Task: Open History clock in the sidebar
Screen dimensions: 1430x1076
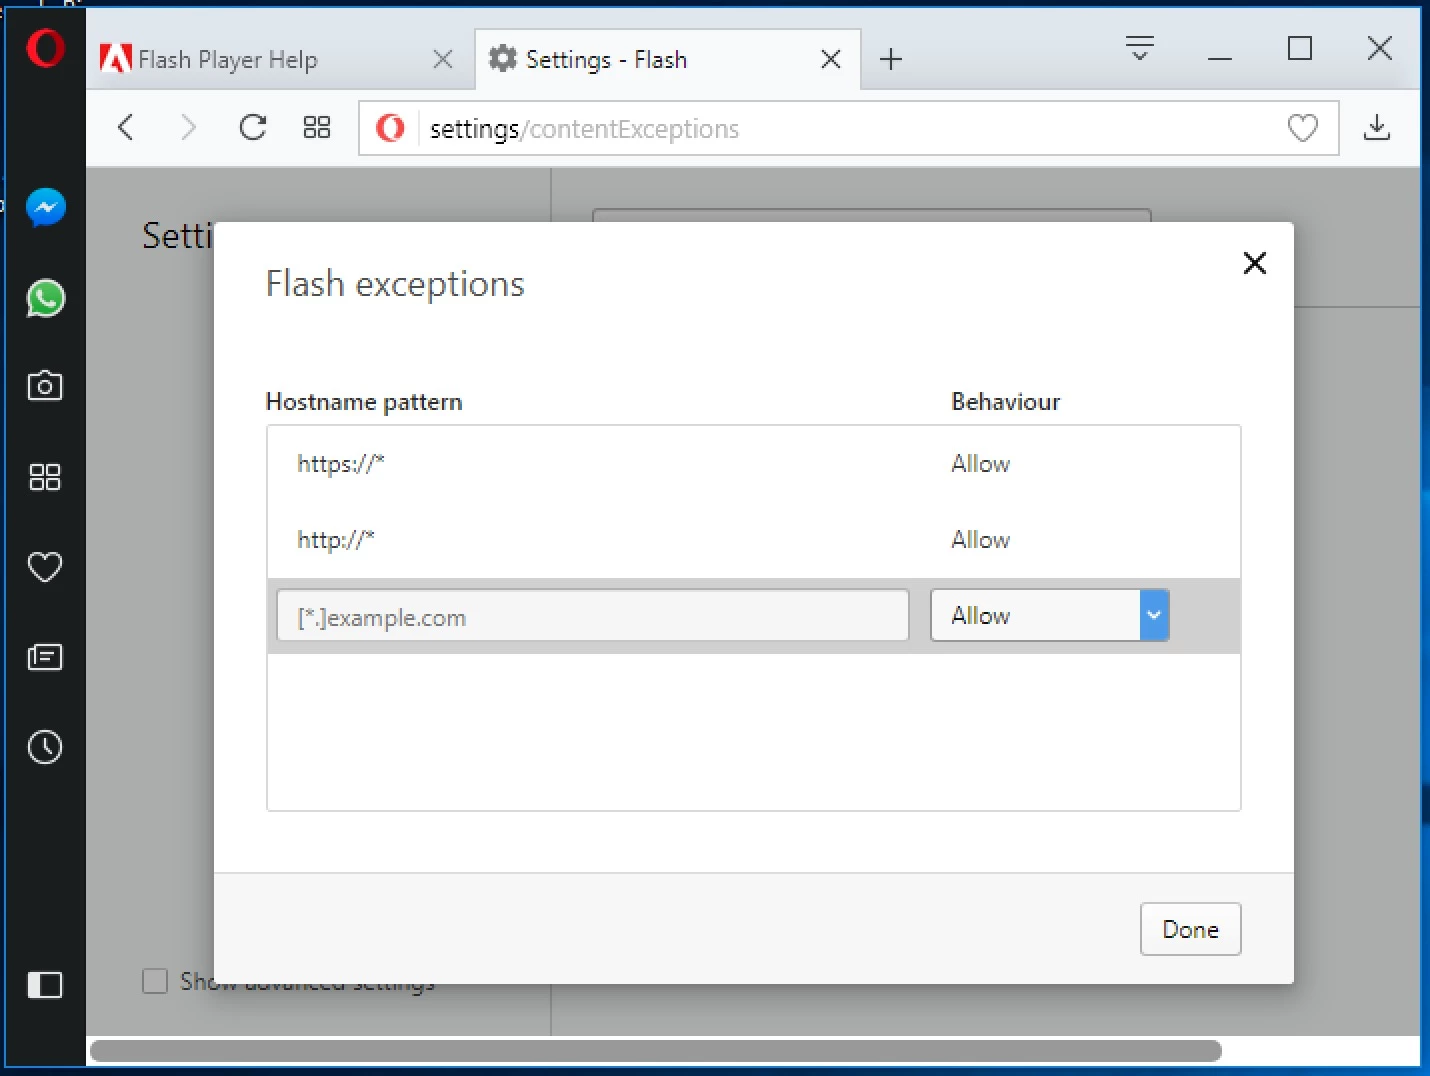Action: point(45,747)
